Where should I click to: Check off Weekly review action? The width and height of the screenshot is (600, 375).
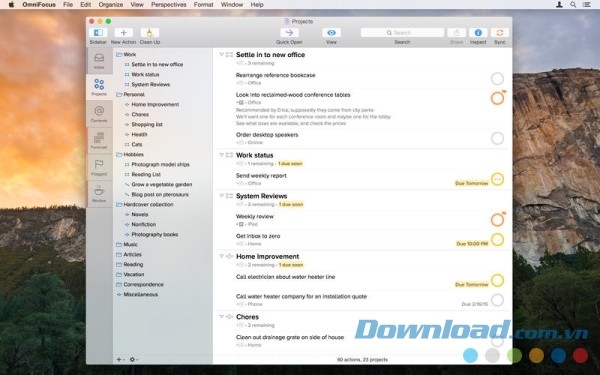click(x=497, y=220)
